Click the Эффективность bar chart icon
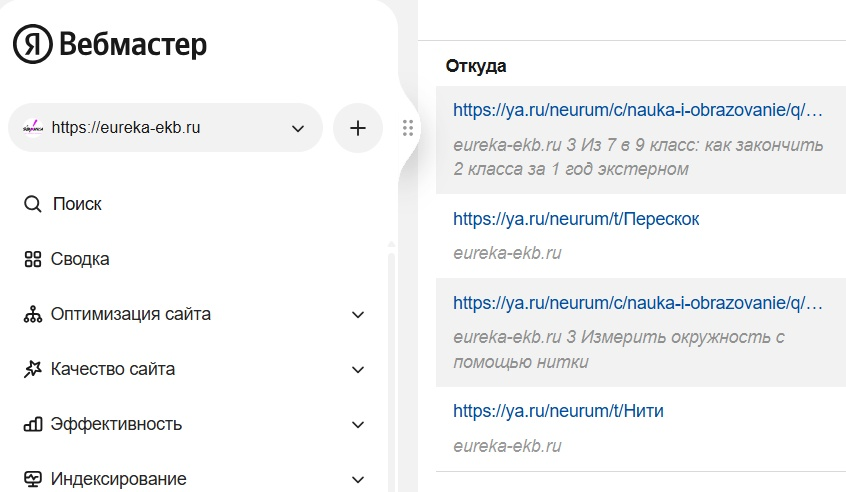The width and height of the screenshot is (846, 492). [33, 424]
